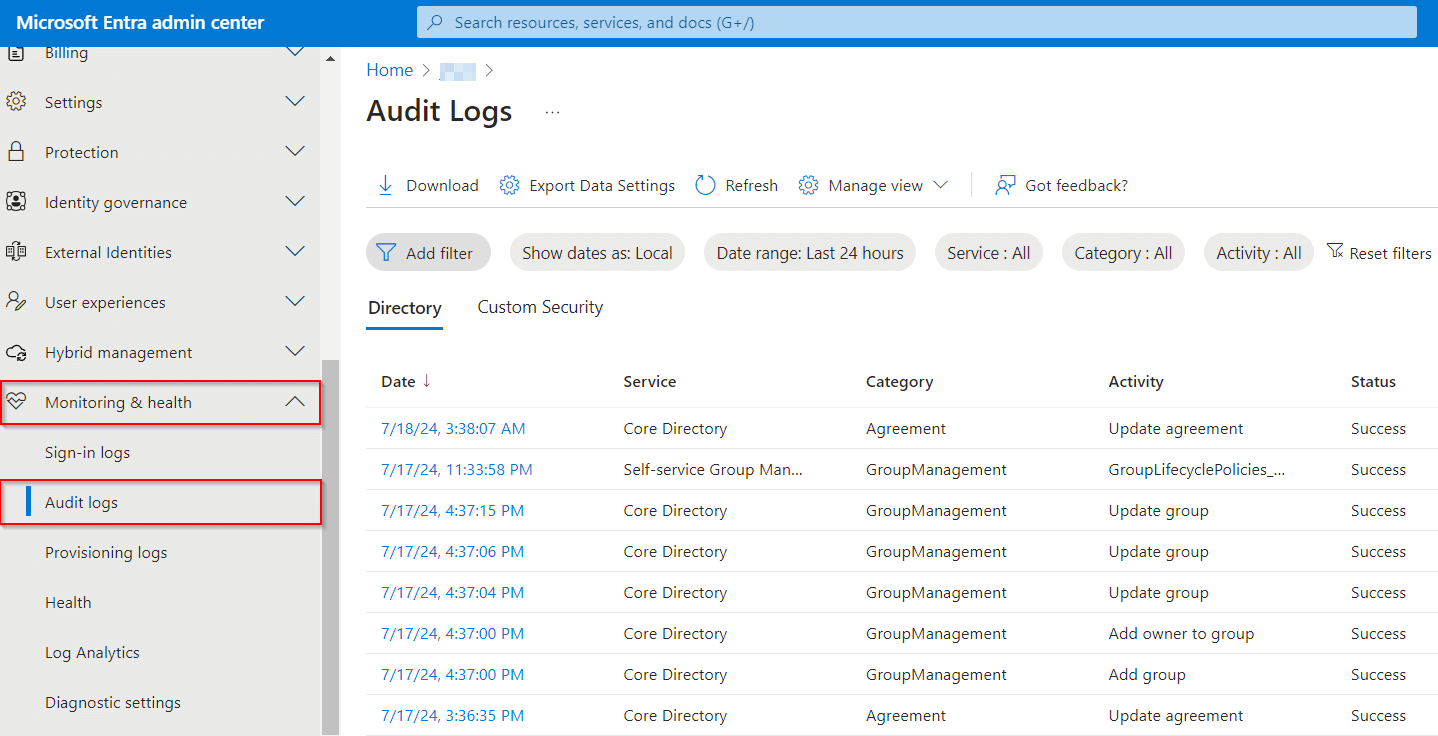Follow the Home breadcrumb link
The height and width of the screenshot is (736, 1438).
coord(390,70)
